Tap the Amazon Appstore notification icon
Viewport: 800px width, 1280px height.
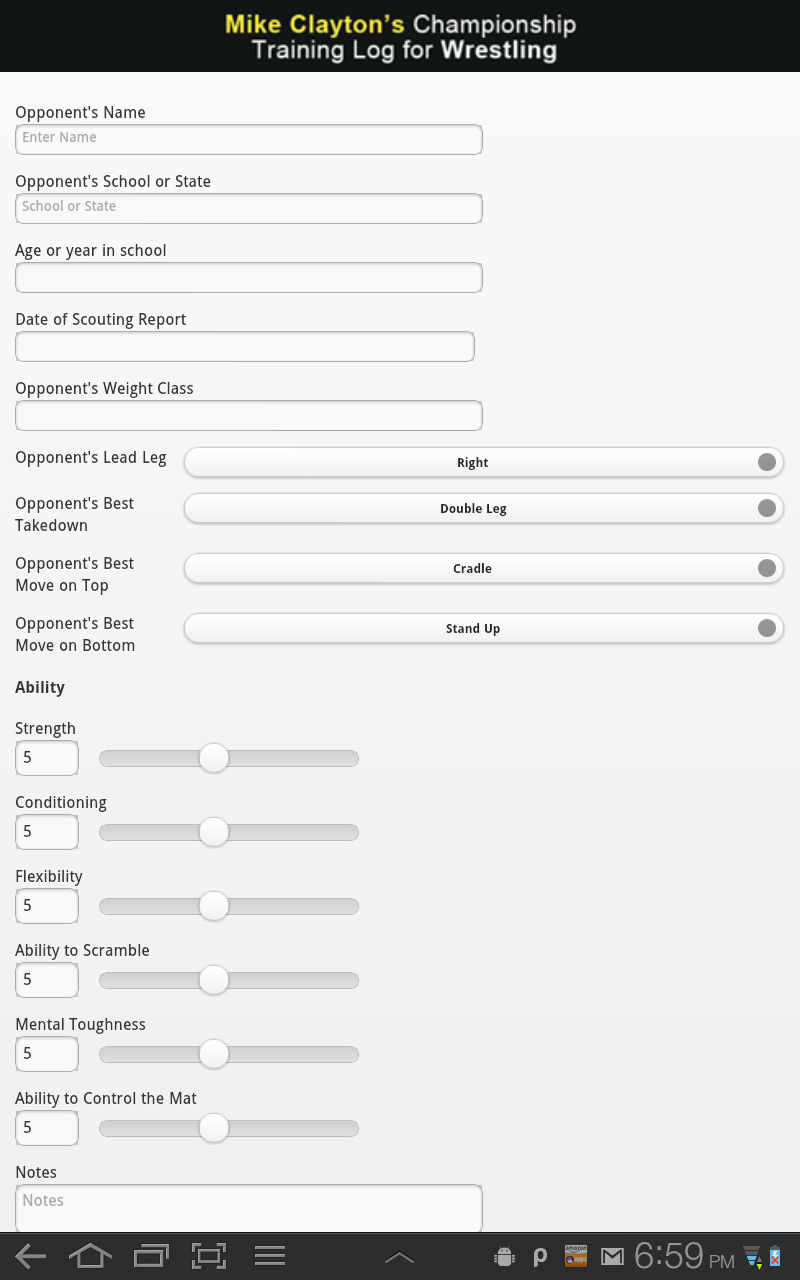click(576, 1257)
